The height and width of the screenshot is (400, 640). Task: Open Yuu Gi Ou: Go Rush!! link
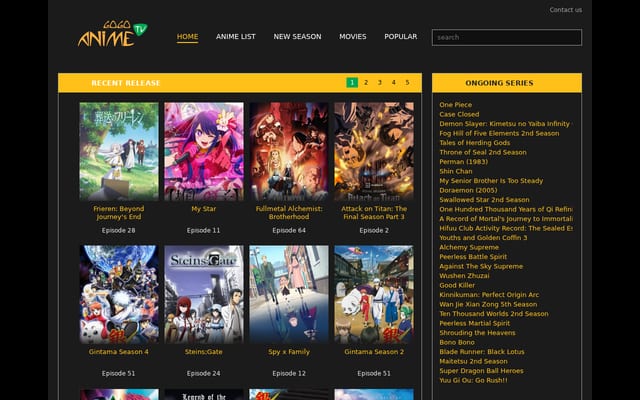473,380
